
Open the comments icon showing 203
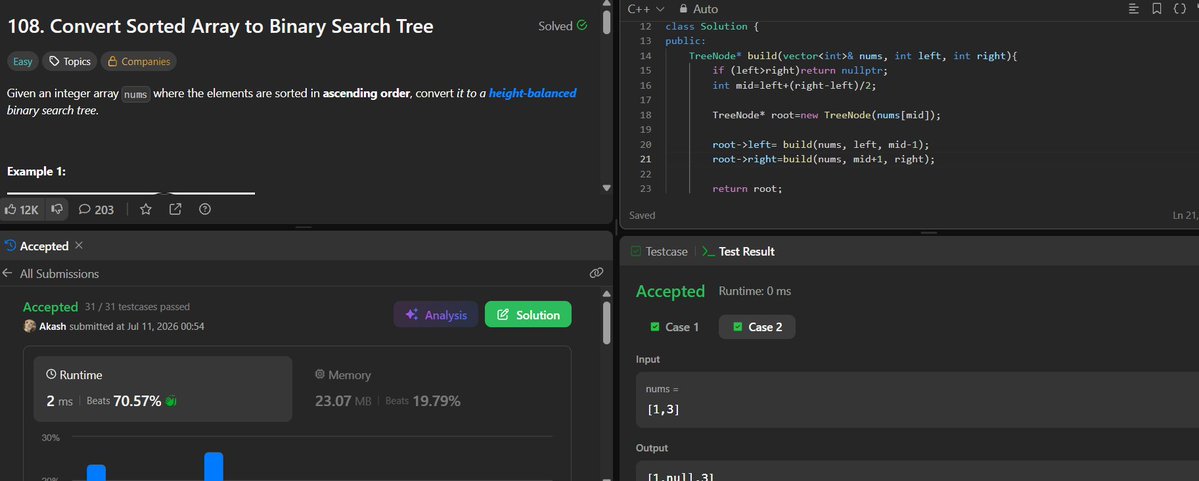(x=85, y=209)
